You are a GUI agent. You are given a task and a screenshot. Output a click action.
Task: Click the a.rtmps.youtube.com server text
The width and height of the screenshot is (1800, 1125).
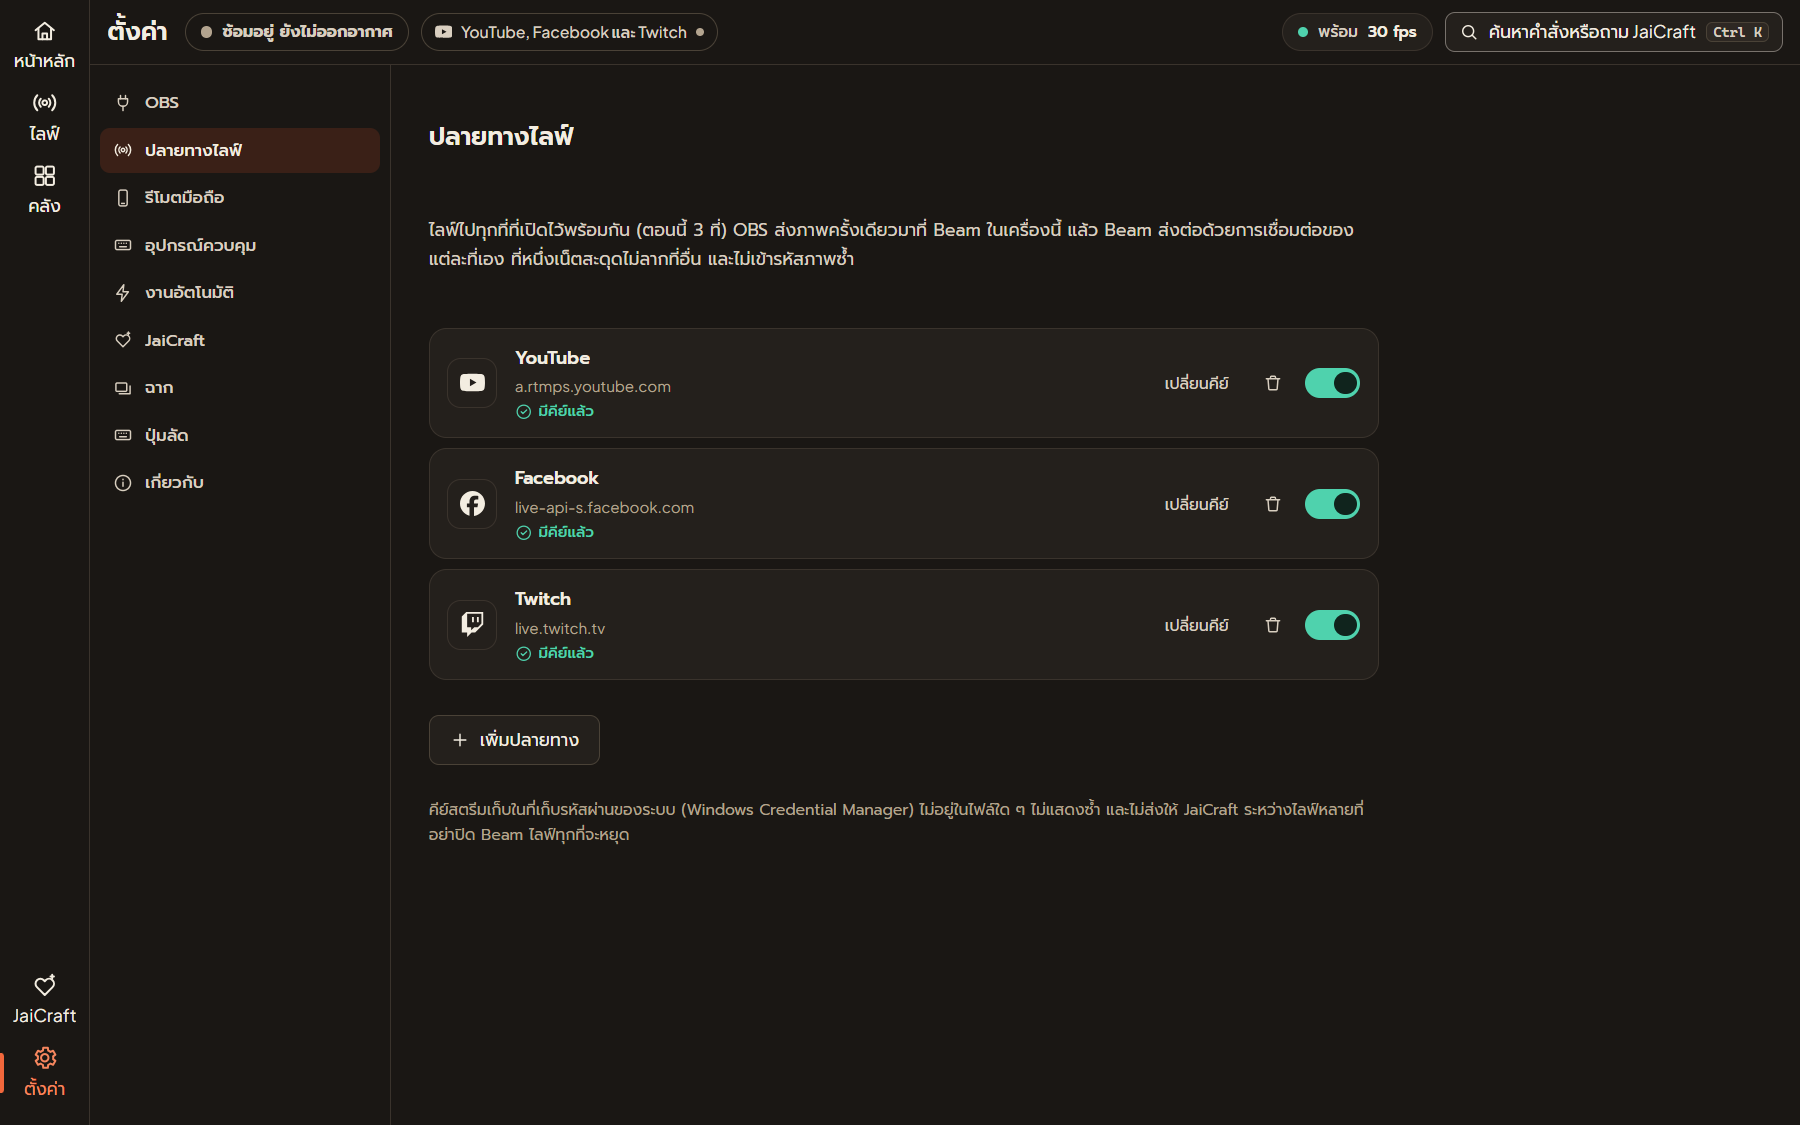tap(593, 387)
